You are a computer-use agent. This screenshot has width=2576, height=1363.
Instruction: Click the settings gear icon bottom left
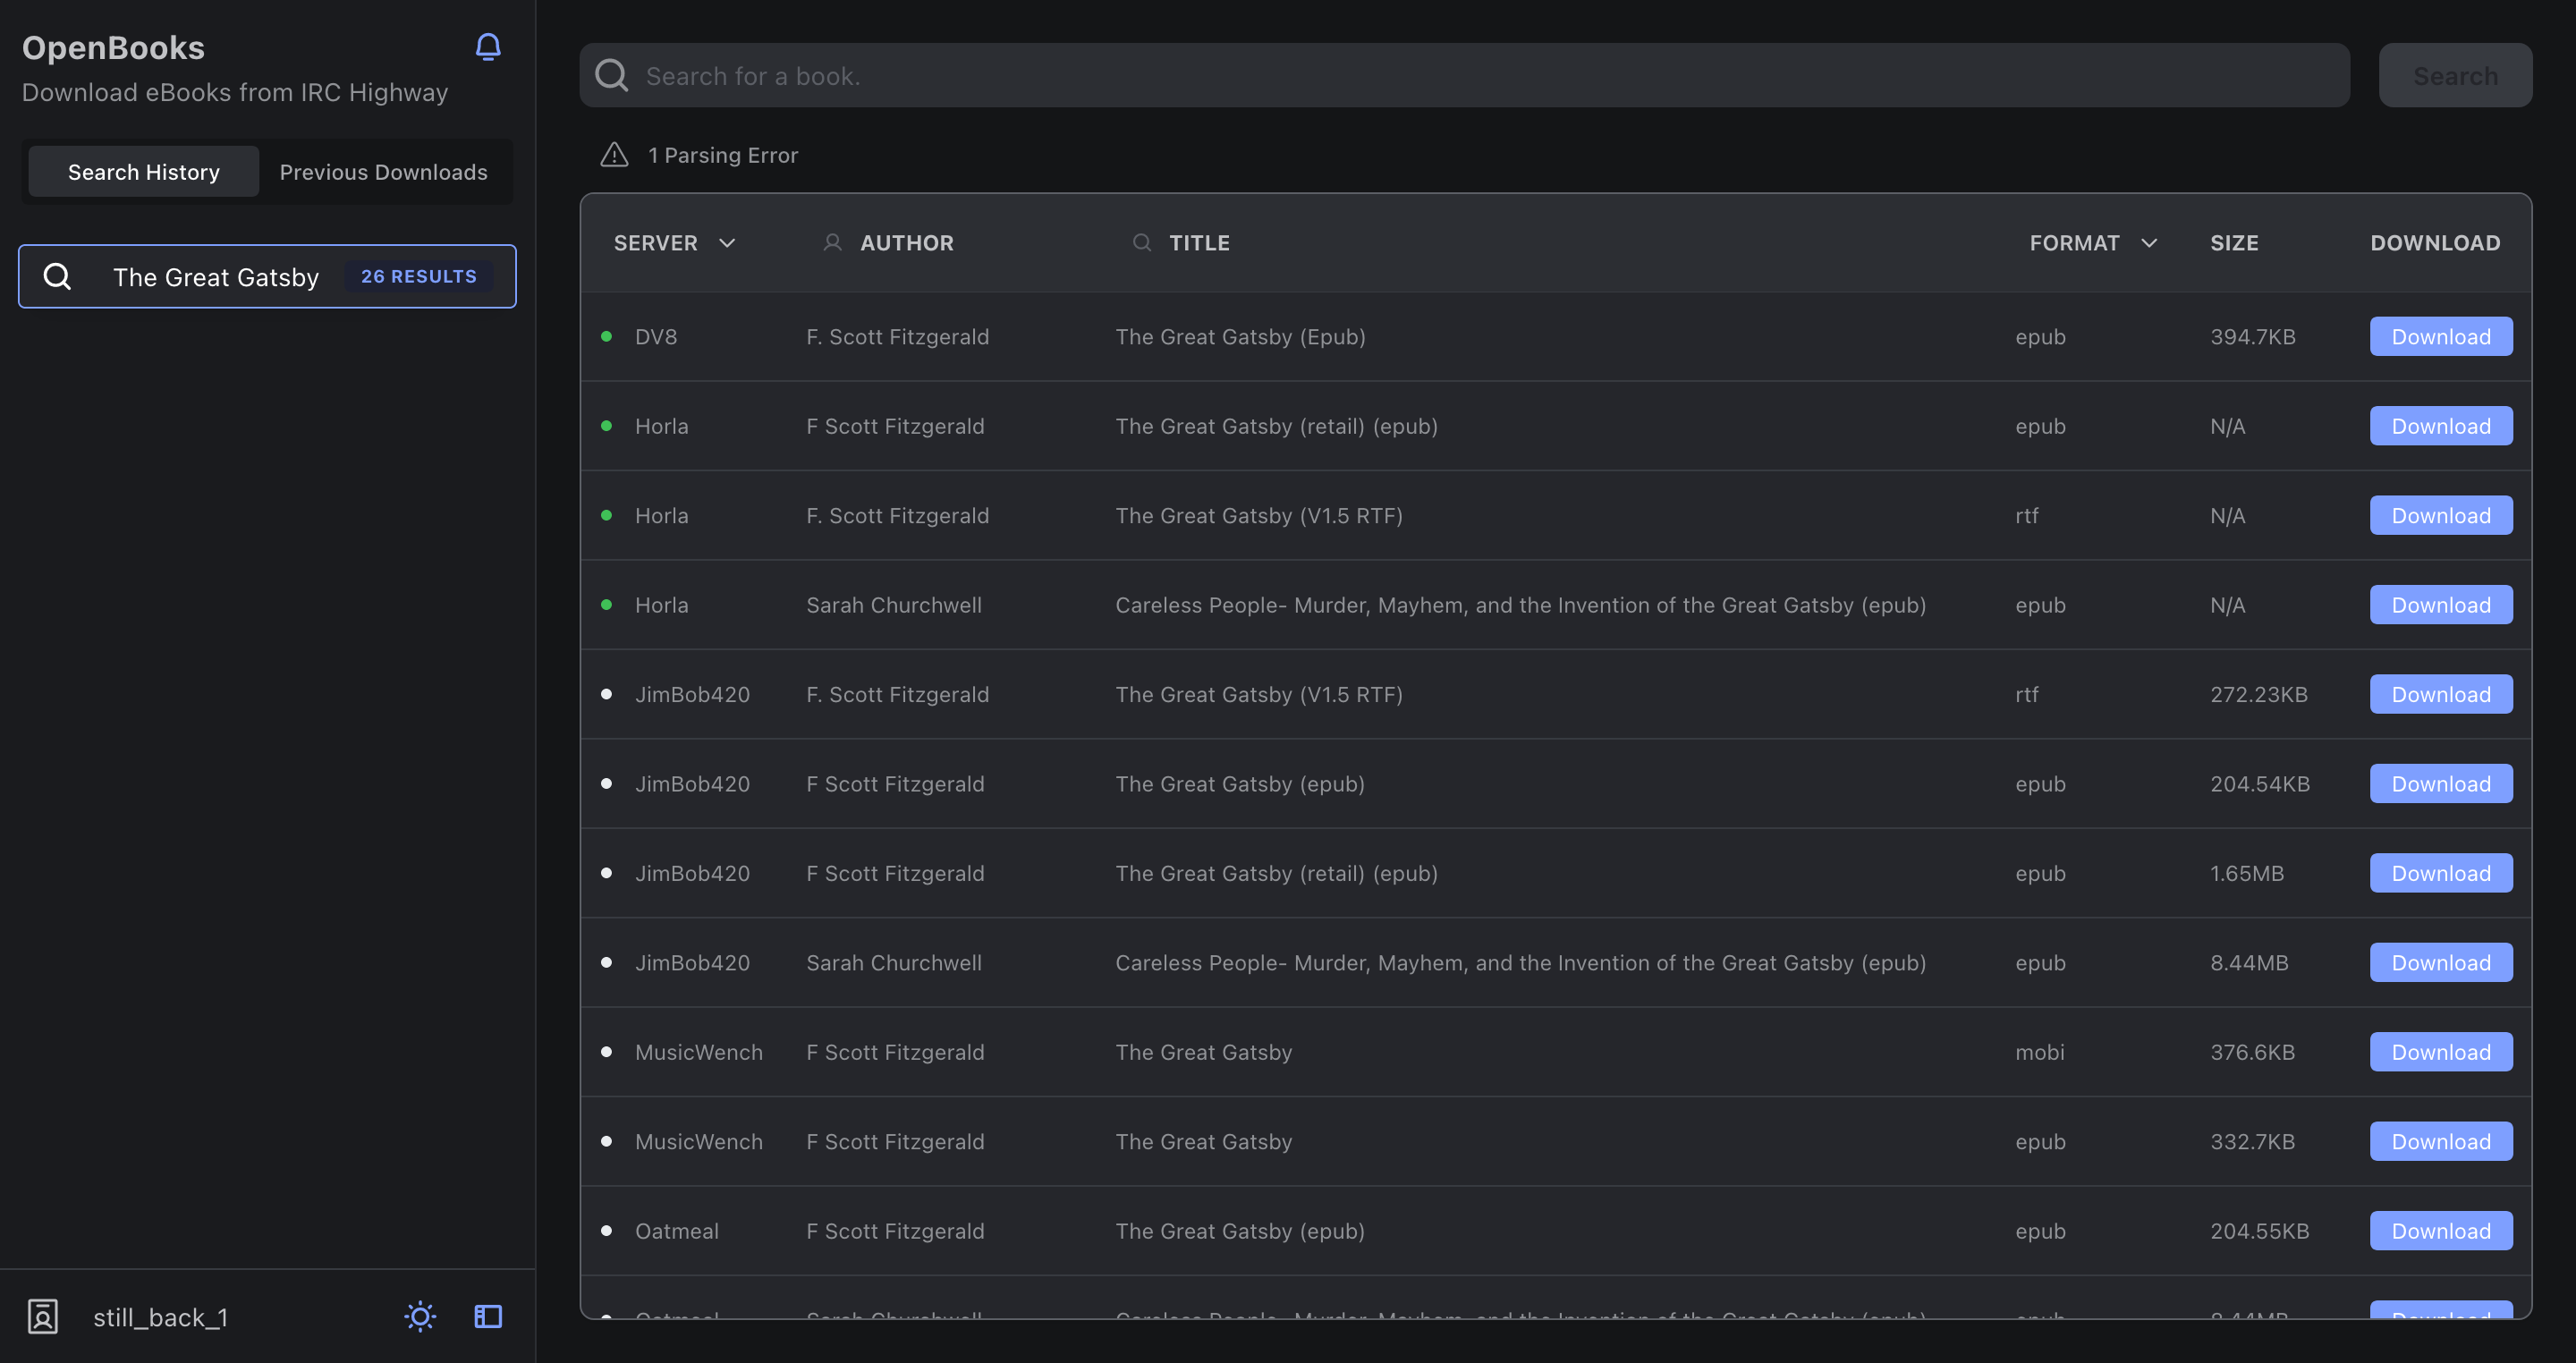coord(420,1316)
